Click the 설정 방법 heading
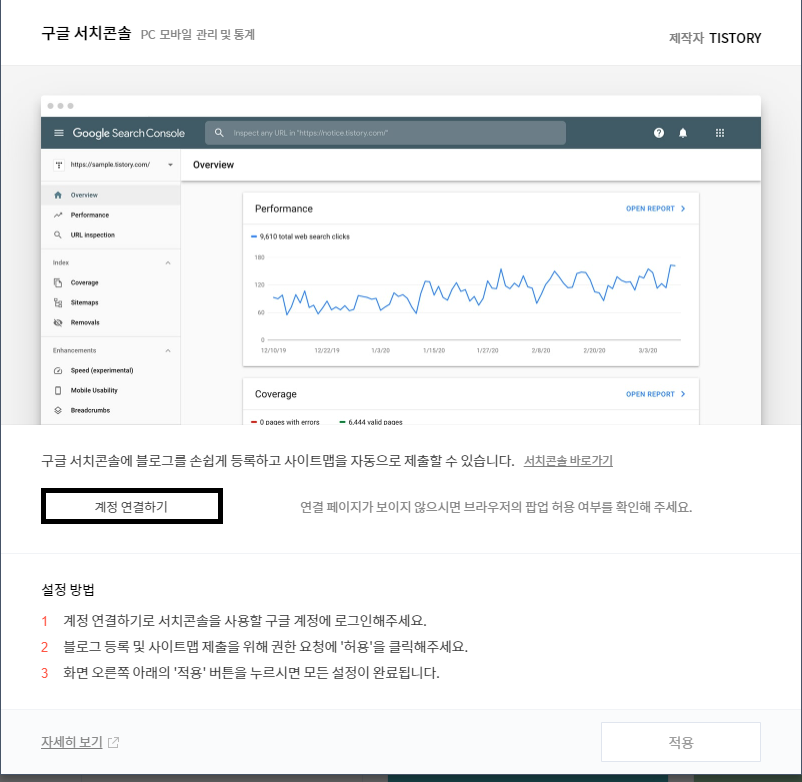Screen dimensions: 802x782 (x=68, y=590)
